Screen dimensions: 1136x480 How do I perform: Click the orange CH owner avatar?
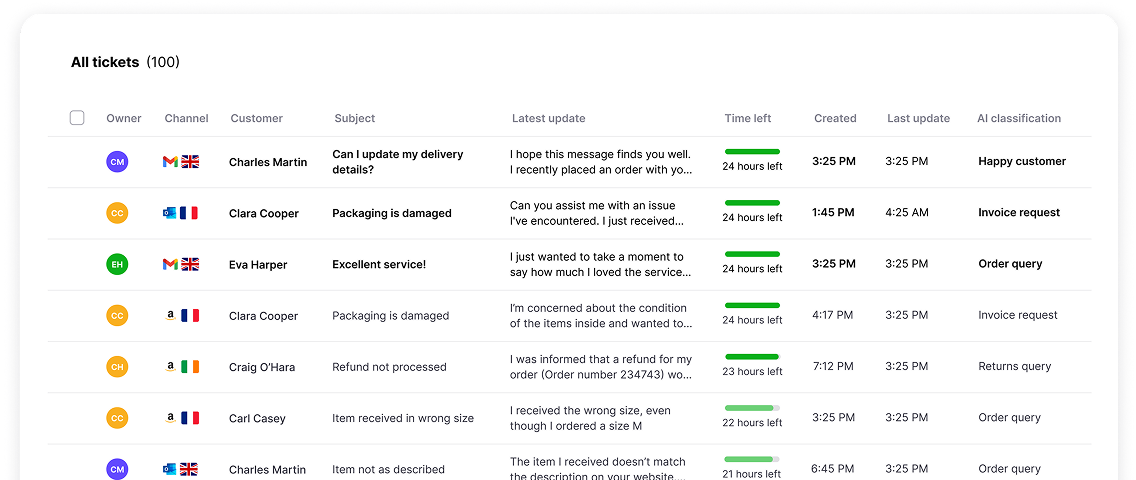(117, 367)
